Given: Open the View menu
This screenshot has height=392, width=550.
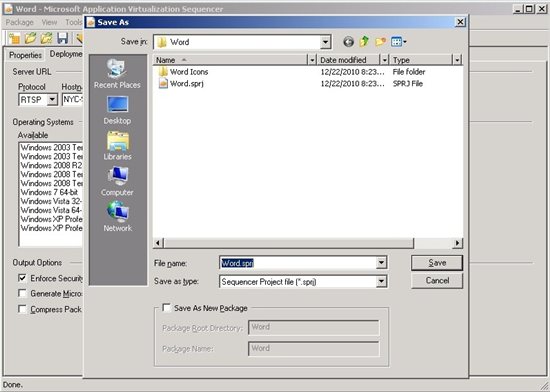Looking at the screenshot, I should tap(49, 22).
